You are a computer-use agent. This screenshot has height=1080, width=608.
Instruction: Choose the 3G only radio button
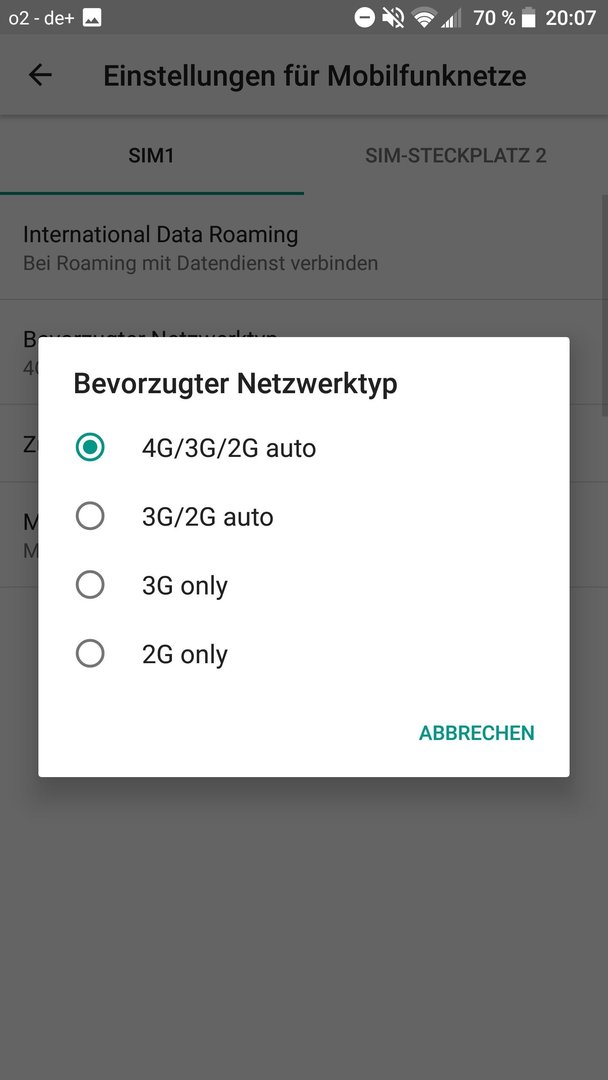tap(90, 585)
